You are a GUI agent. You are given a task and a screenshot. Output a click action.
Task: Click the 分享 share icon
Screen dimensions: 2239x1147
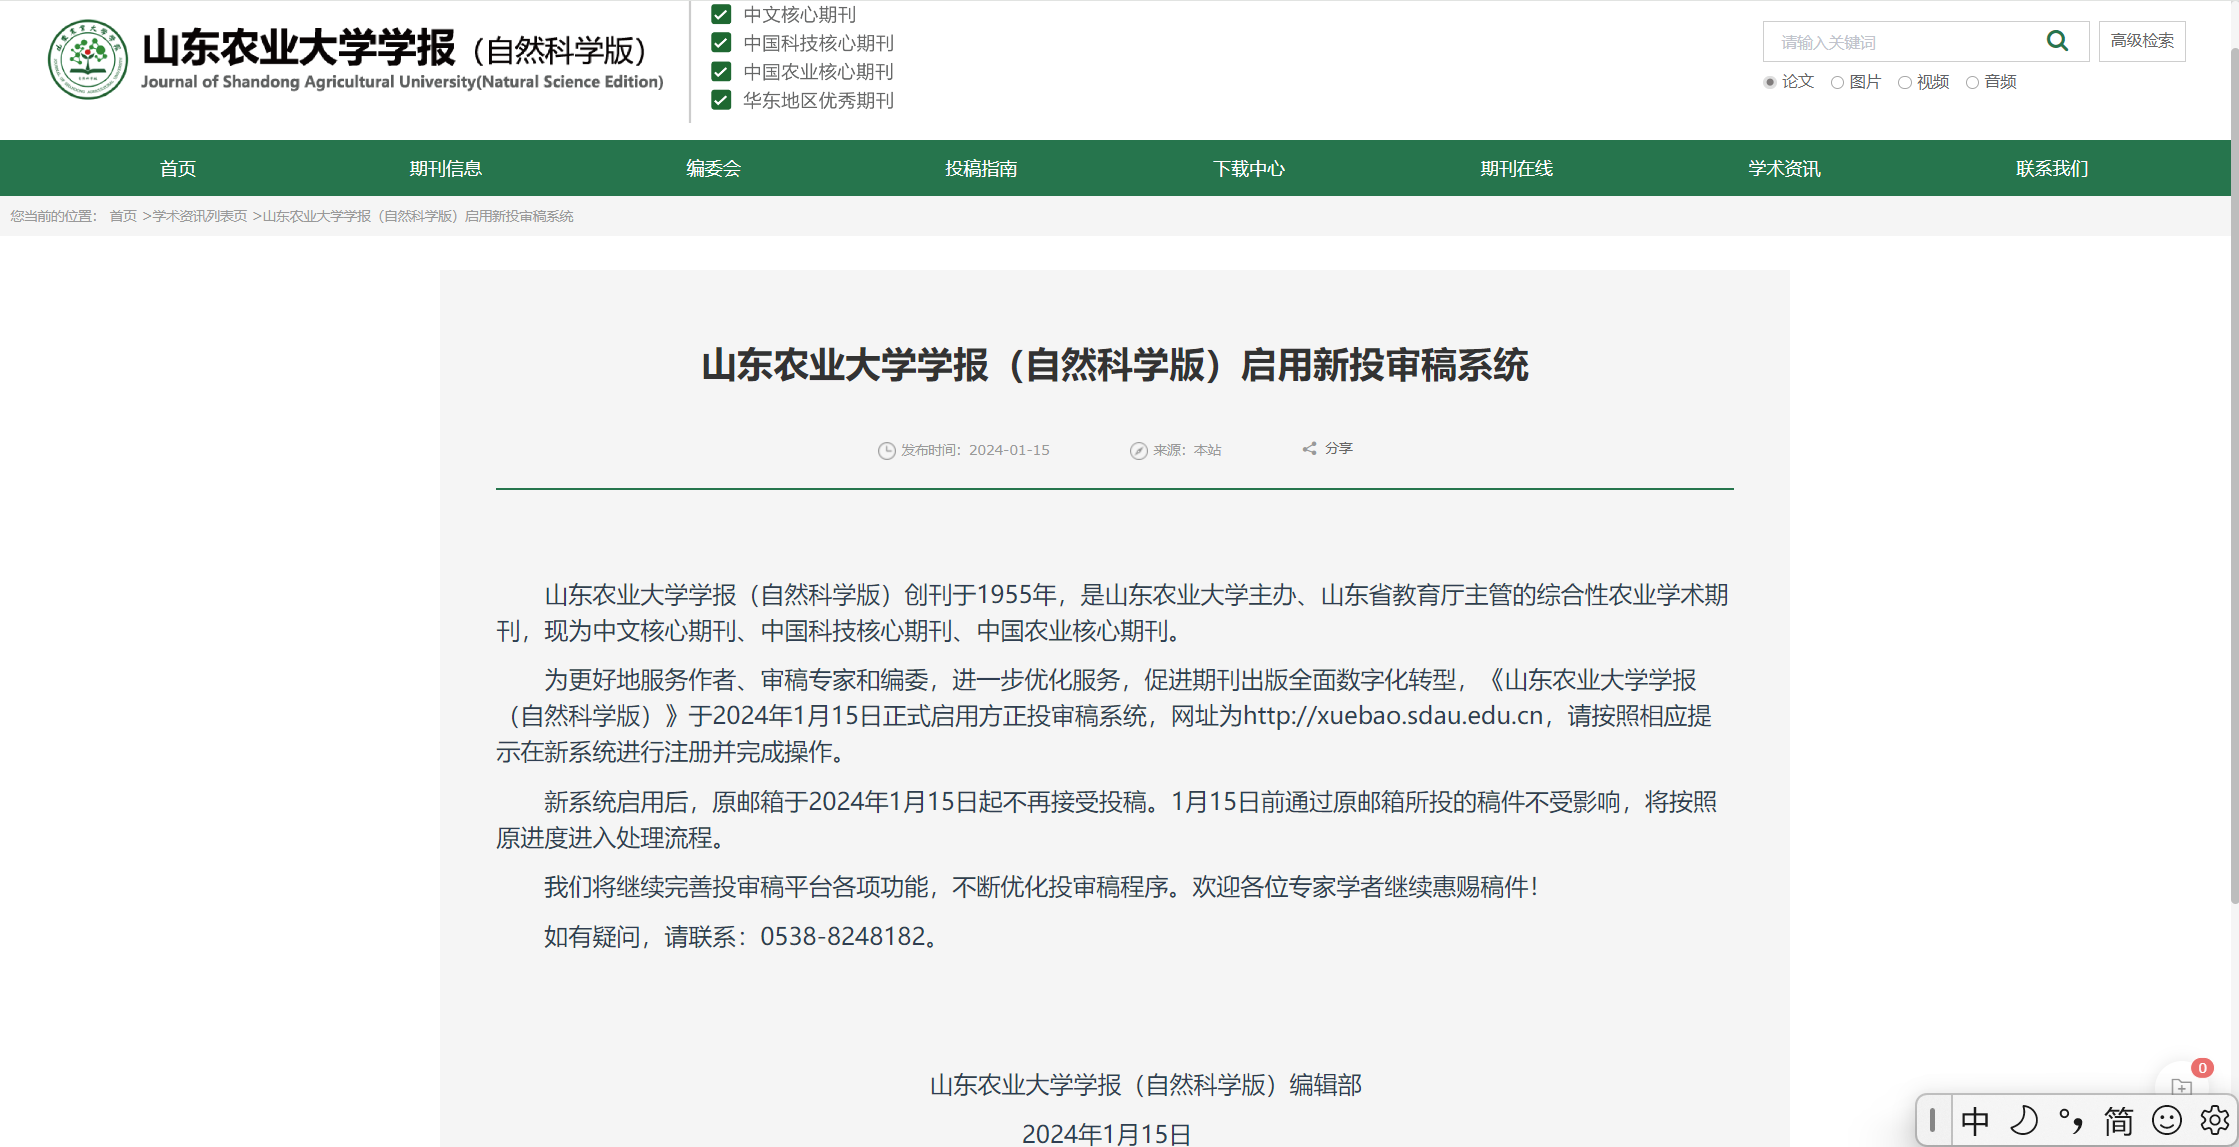pyautogui.click(x=1309, y=449)
